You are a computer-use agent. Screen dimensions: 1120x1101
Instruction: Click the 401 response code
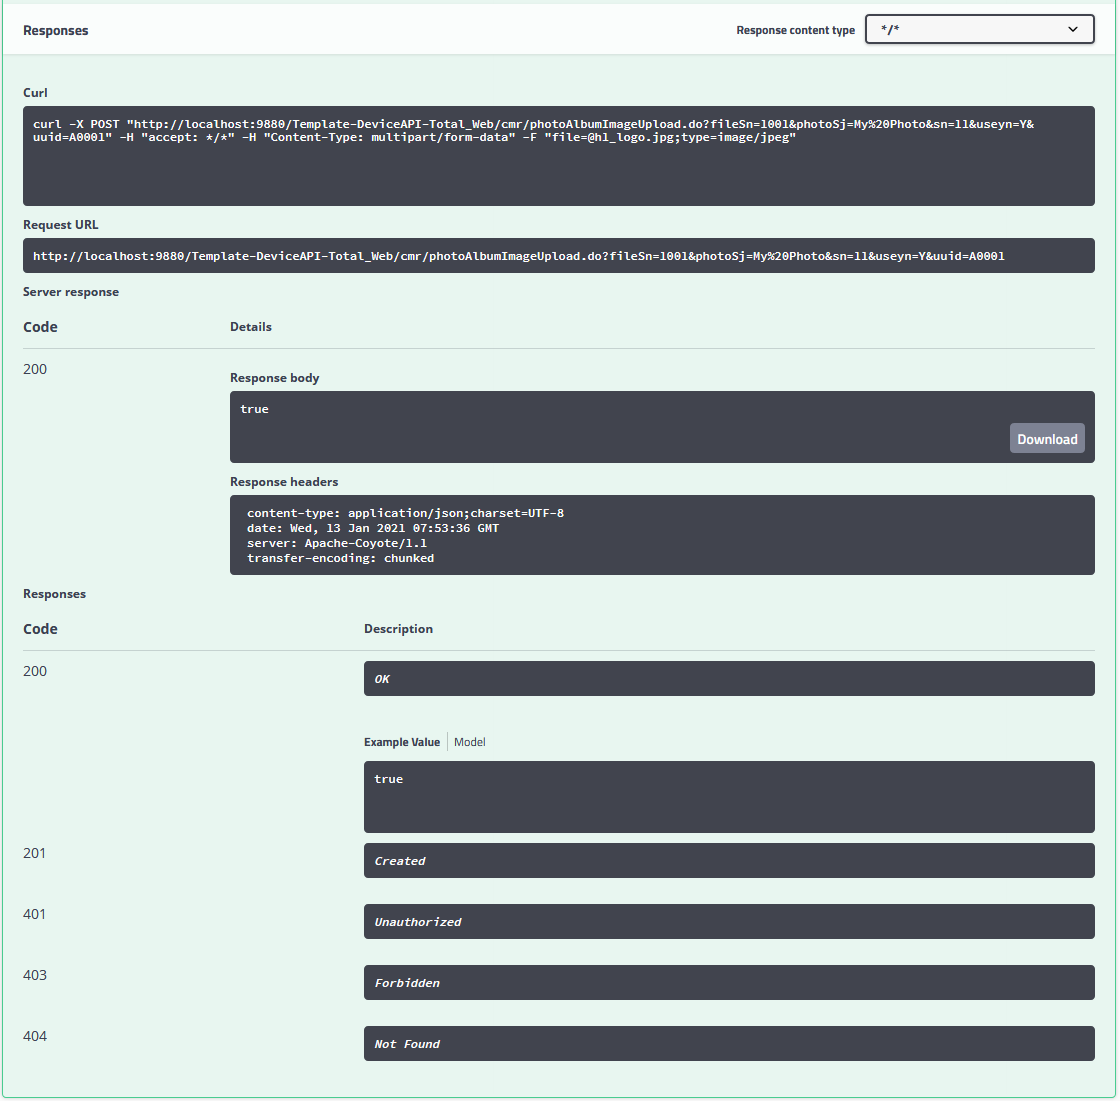tap(35, 914)
